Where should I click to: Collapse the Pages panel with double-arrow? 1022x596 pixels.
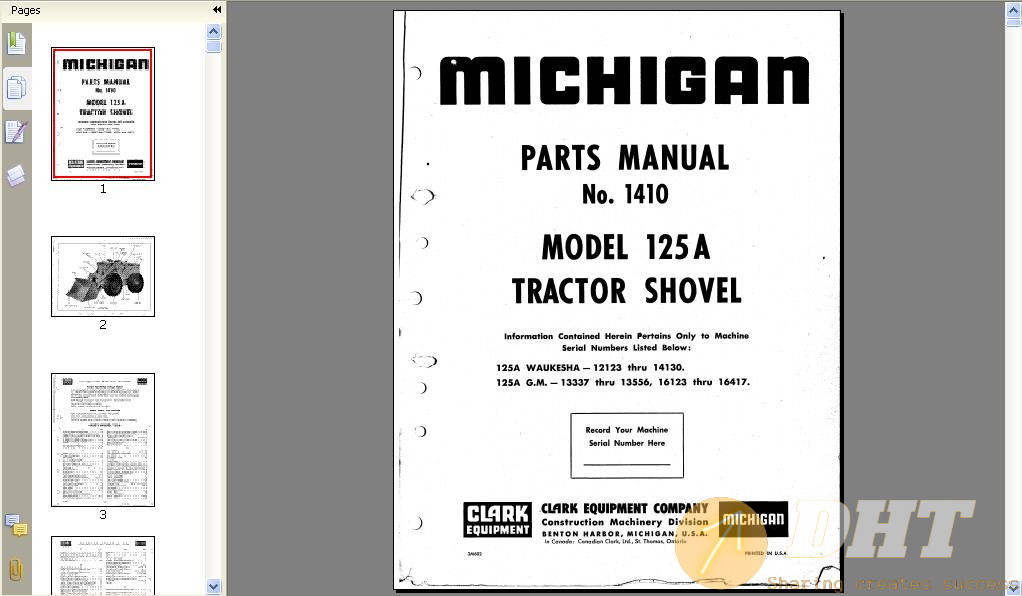217,10
